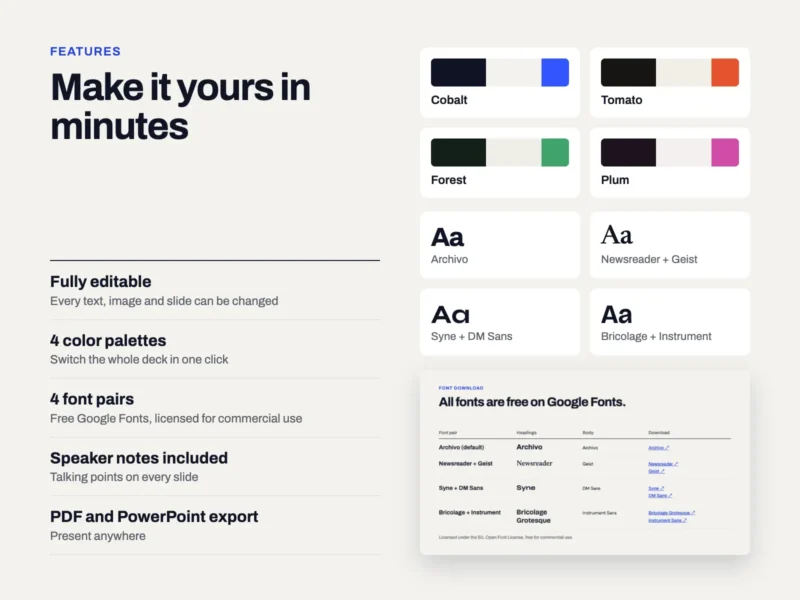Open the Newsreader download link
The width and height of the screenshot is (800, 600).
tap(663, 464)
